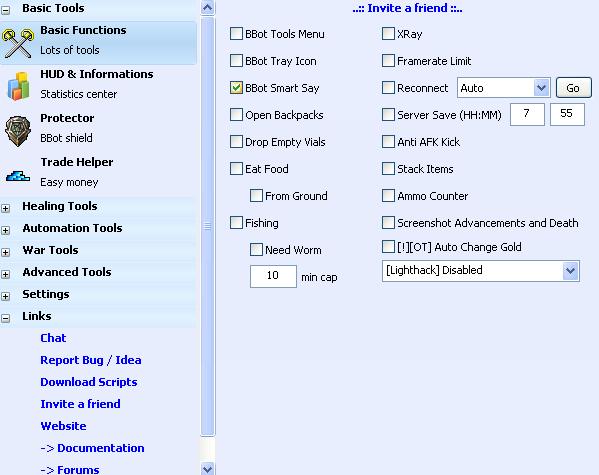Toggle the XRay checkbox
The image size is (599, 475).
[x=388, y=34]
